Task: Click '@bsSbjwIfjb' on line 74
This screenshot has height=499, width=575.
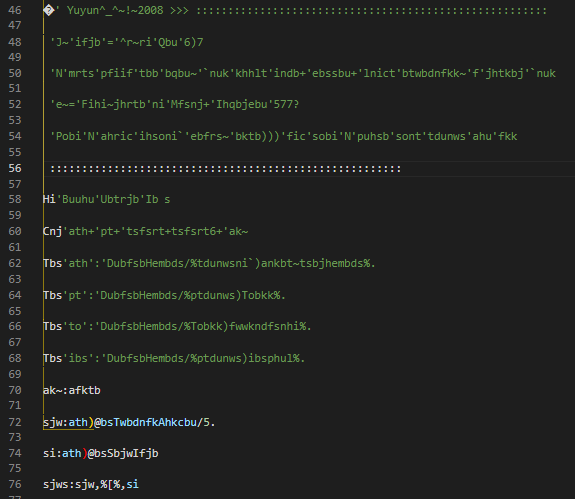Action: click(123, 454)
